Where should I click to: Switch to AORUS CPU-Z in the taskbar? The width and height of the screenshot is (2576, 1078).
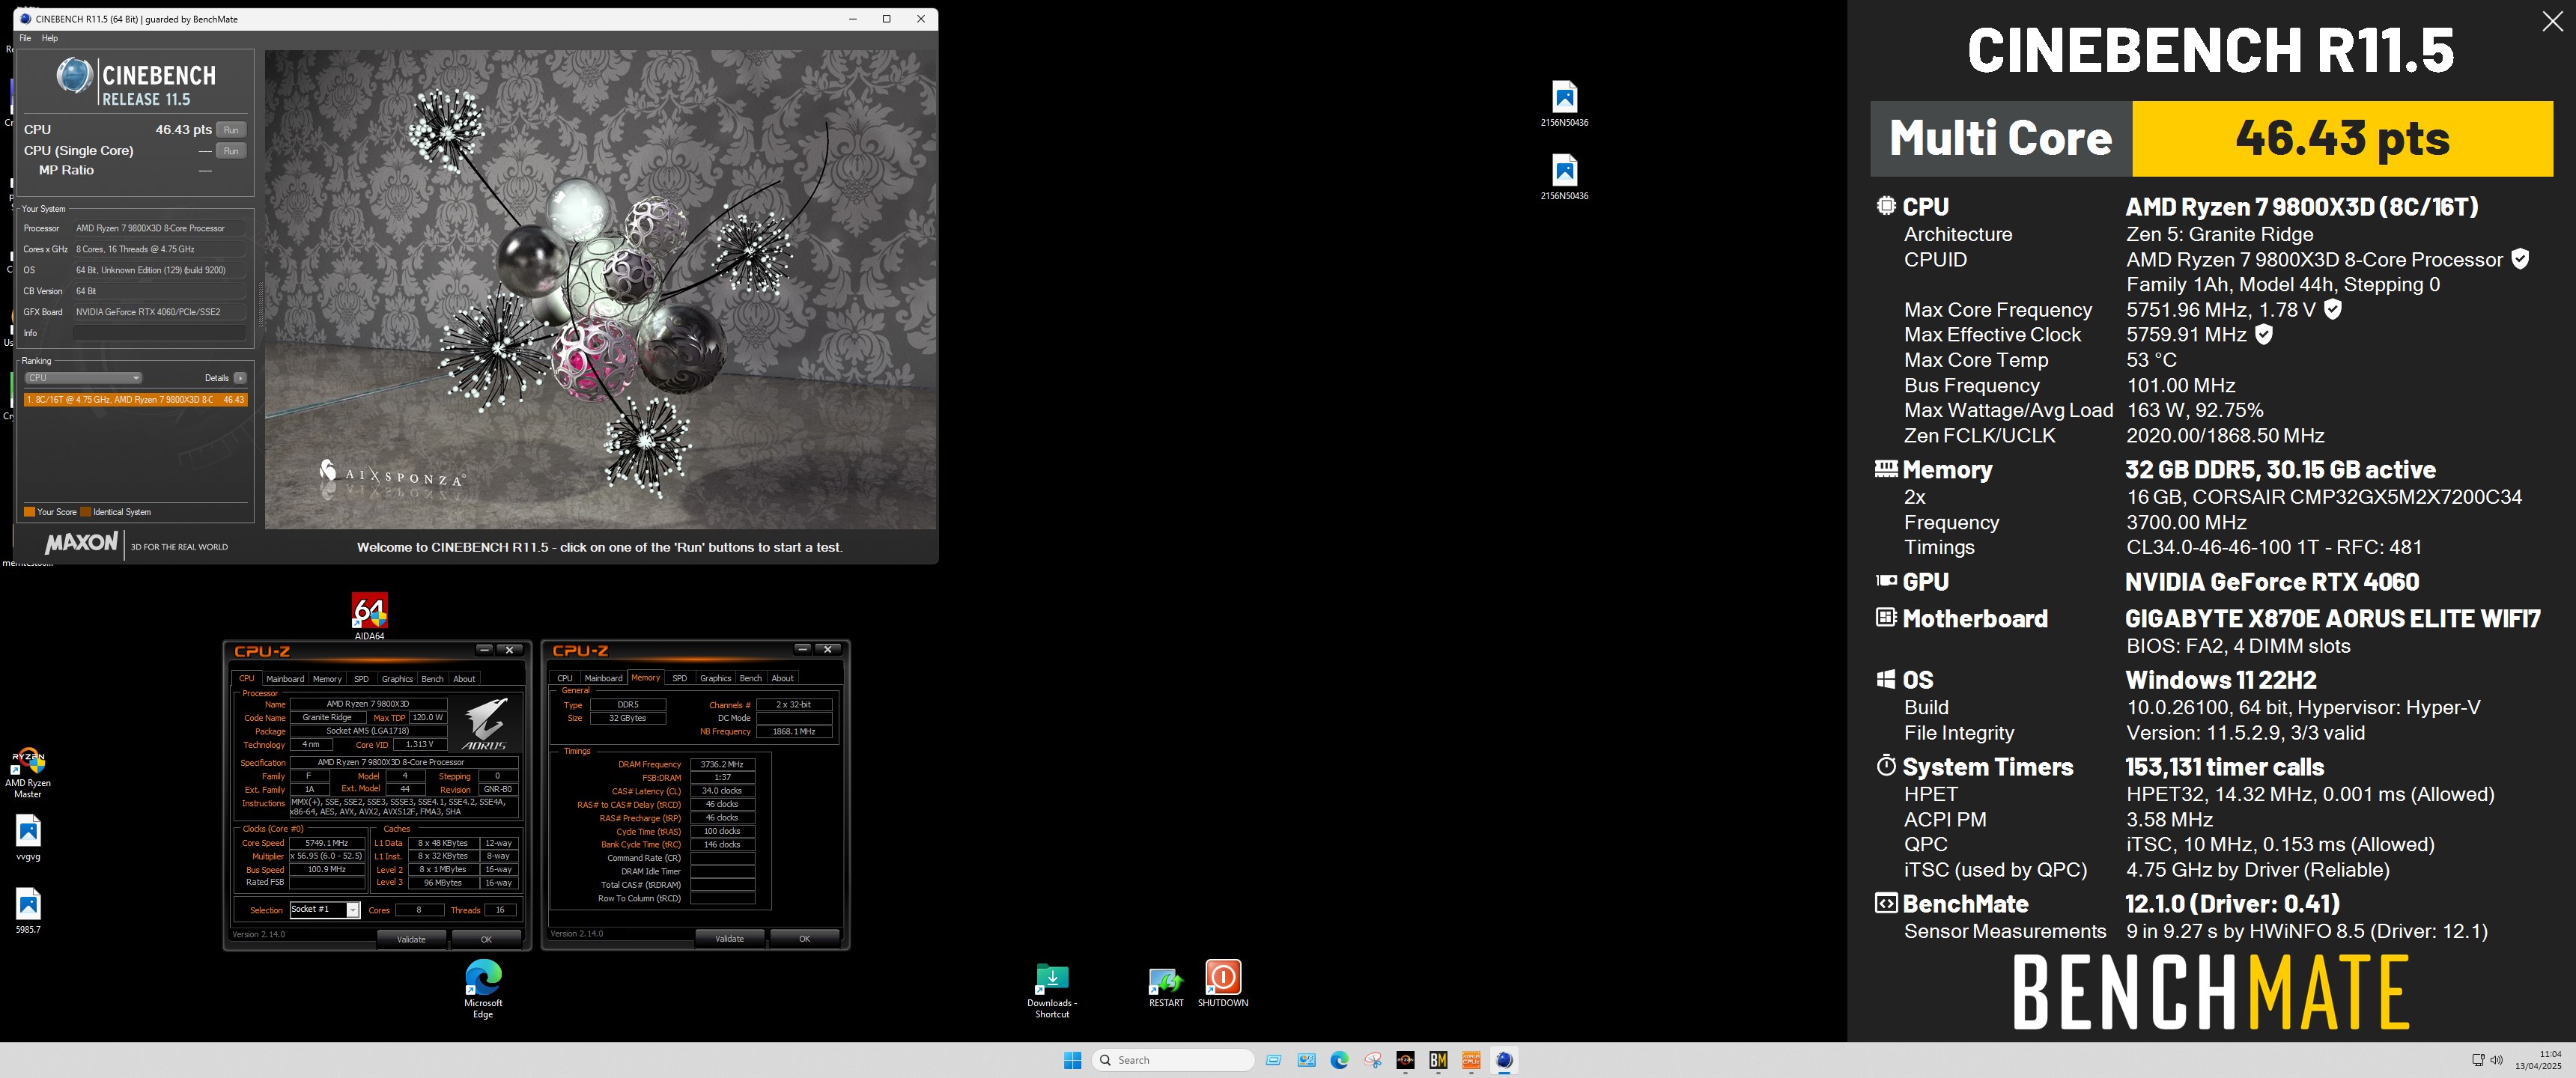(1471, 1060)
